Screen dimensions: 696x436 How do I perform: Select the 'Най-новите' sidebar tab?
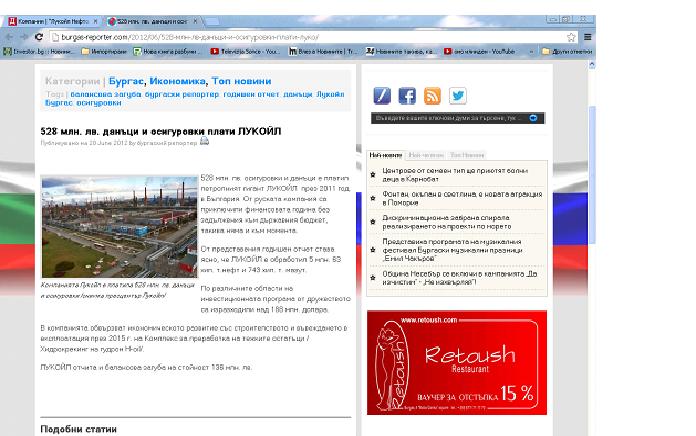point(386,155)
